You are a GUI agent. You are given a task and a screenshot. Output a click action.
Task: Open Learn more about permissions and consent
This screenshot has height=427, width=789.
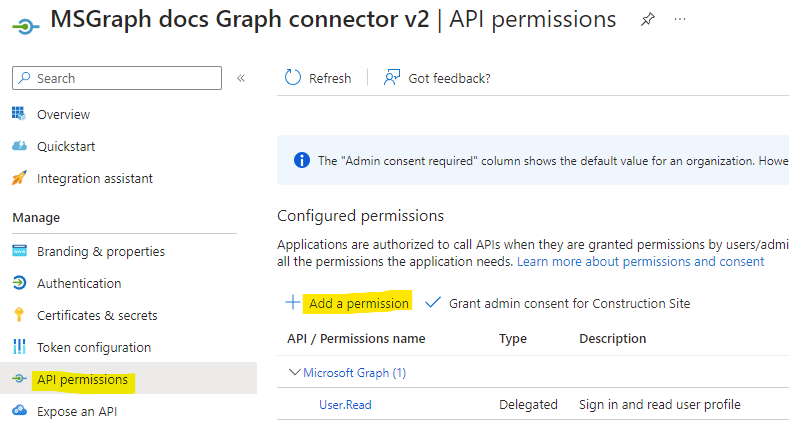point(640,262)
